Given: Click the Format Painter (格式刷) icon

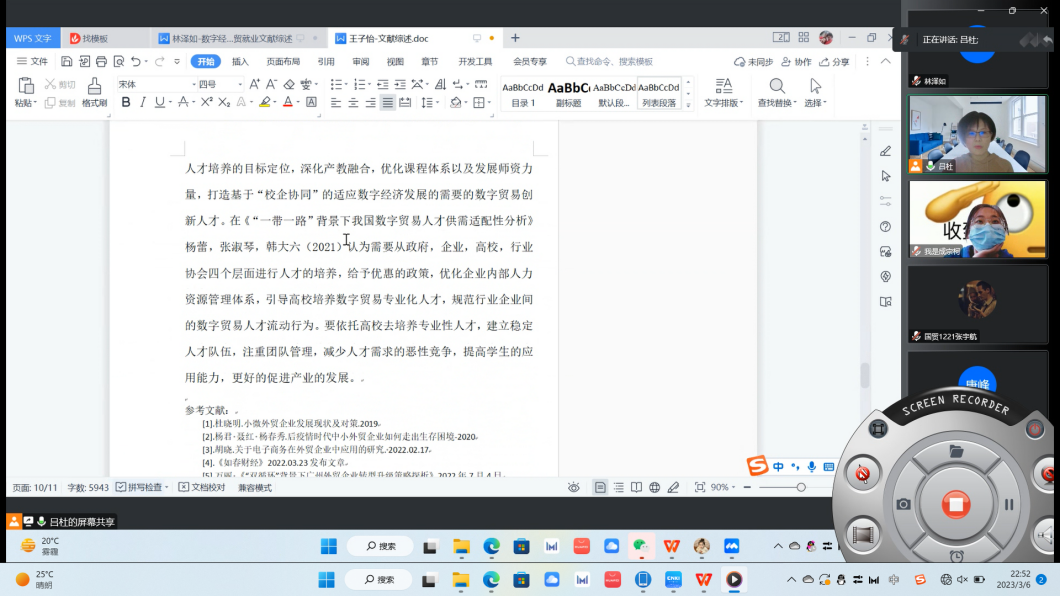Looking at the screenshot, I should tap(94, 91).
